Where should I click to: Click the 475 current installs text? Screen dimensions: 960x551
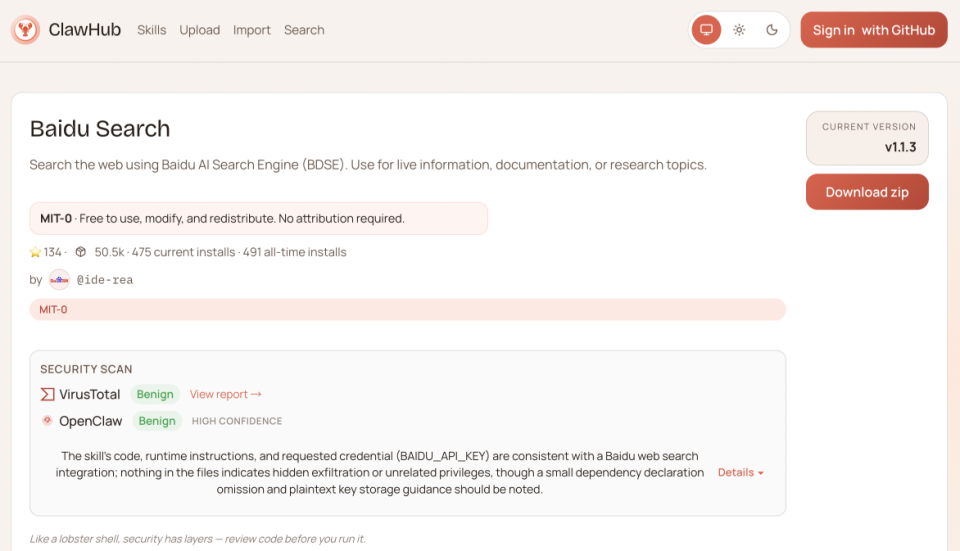[x=183, y=252]
